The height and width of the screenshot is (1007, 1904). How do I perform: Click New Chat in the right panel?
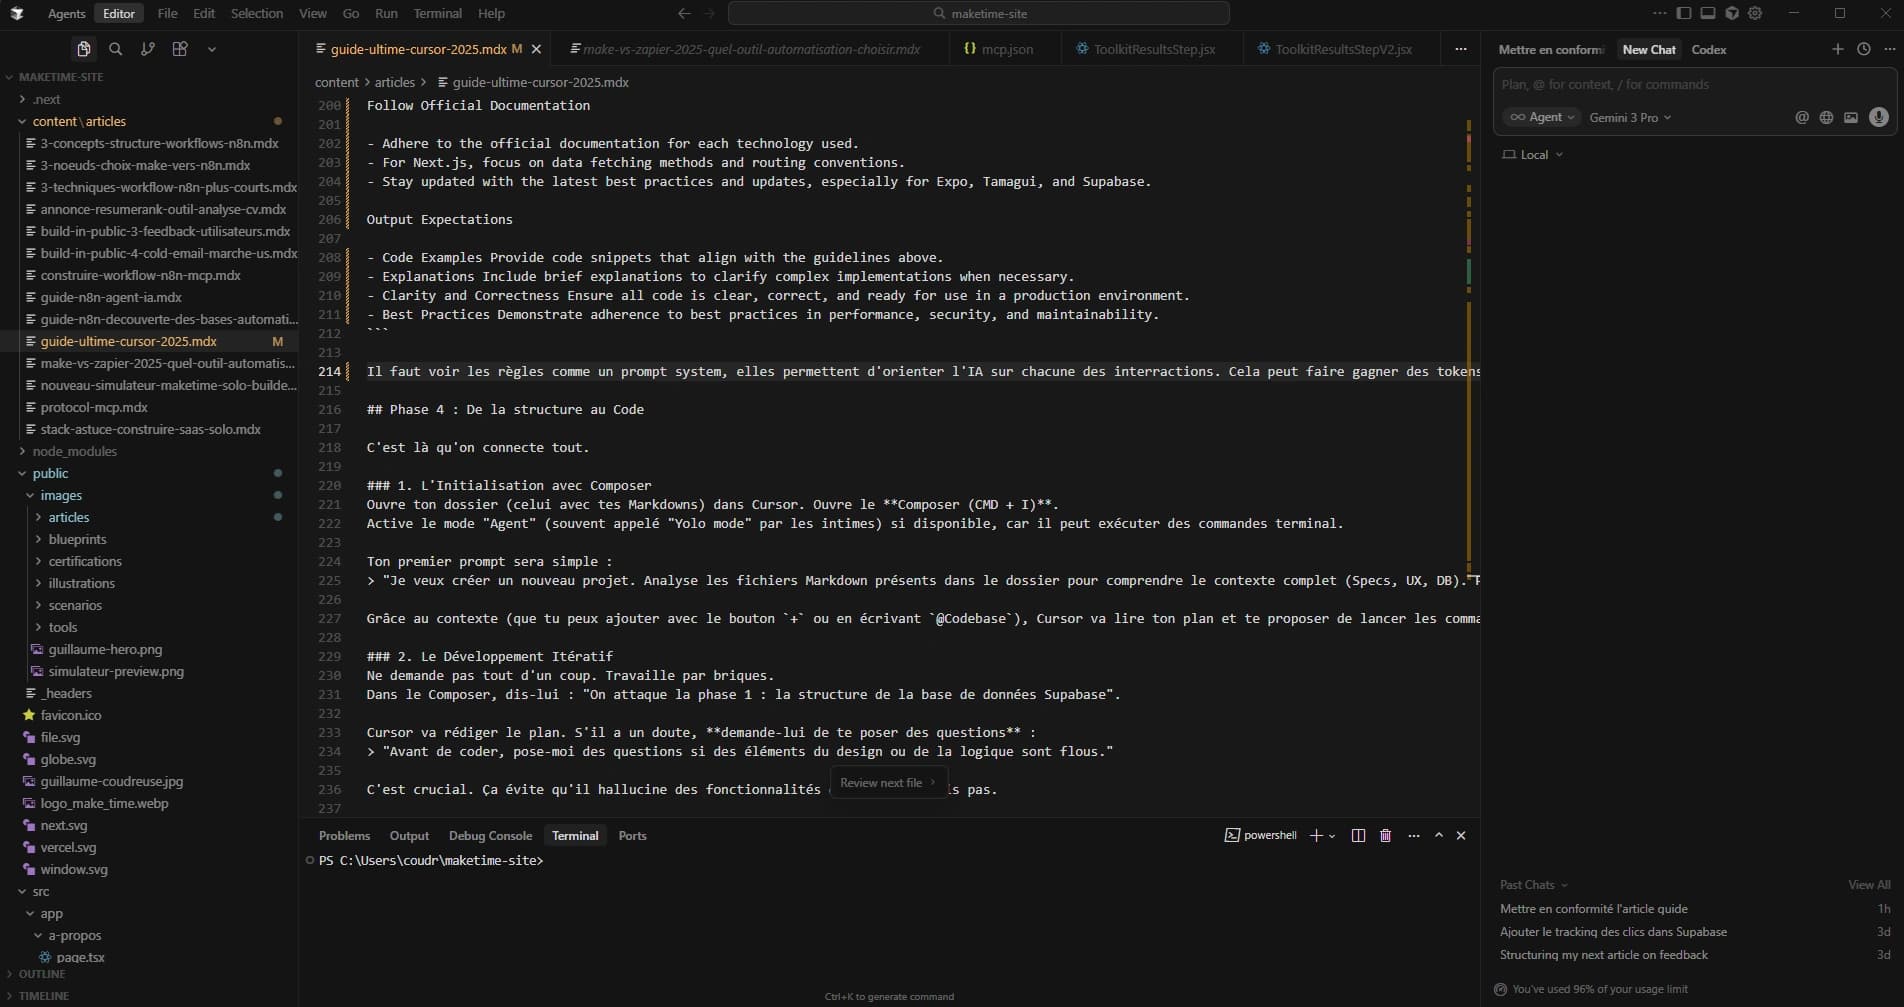click(1648, 49)
